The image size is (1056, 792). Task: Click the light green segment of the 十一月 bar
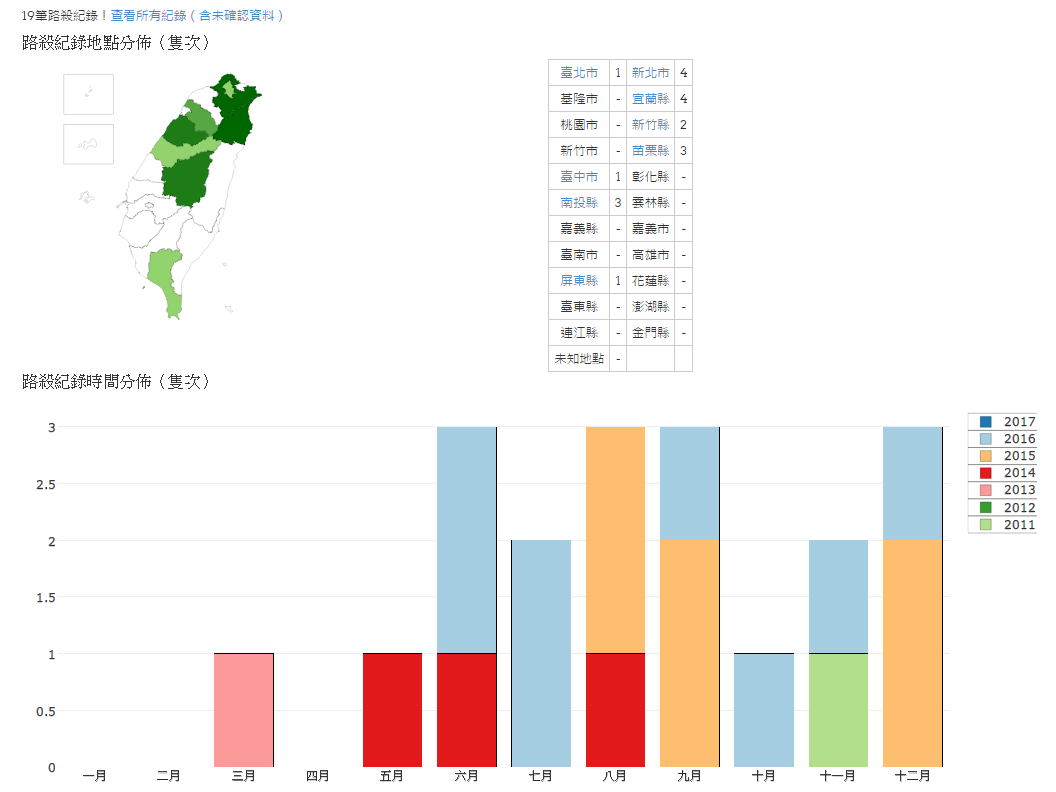pyautogui.click(x=838, y=710)
